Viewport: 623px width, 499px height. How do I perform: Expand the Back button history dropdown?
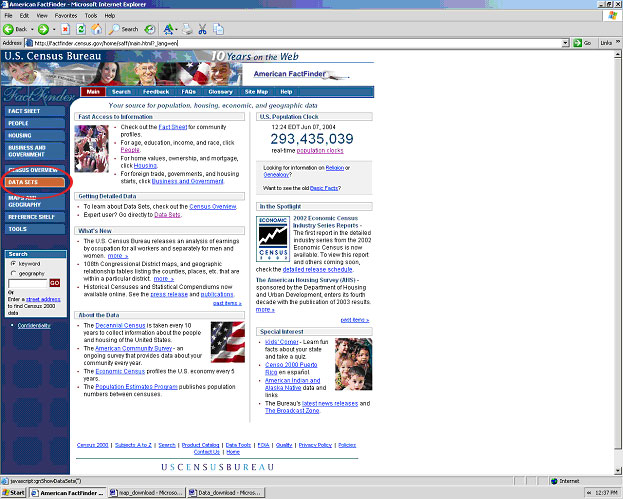pos(32,29)
